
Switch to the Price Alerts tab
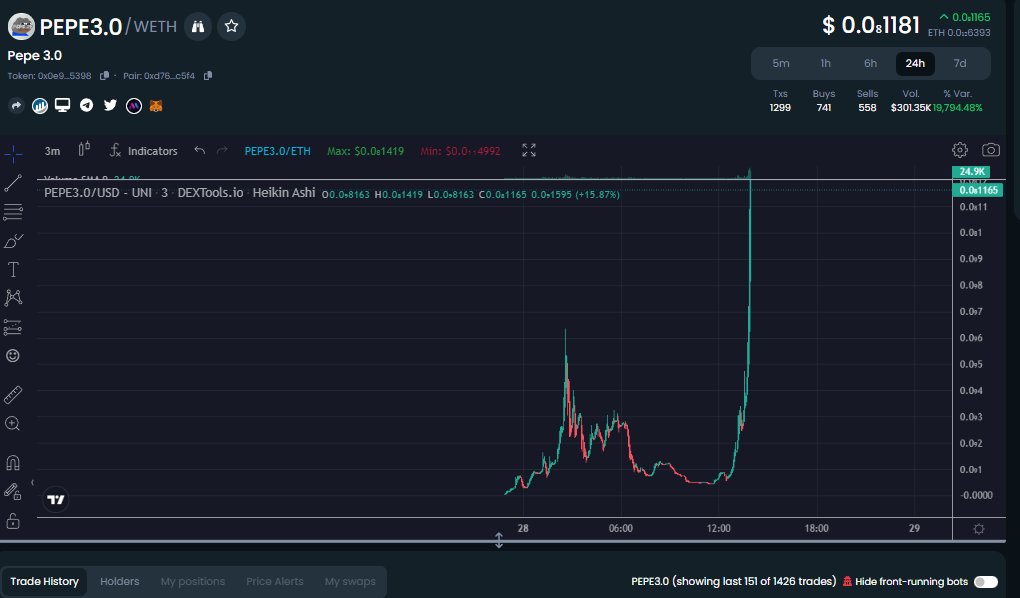pyautogui.click(x=275, y=582)
